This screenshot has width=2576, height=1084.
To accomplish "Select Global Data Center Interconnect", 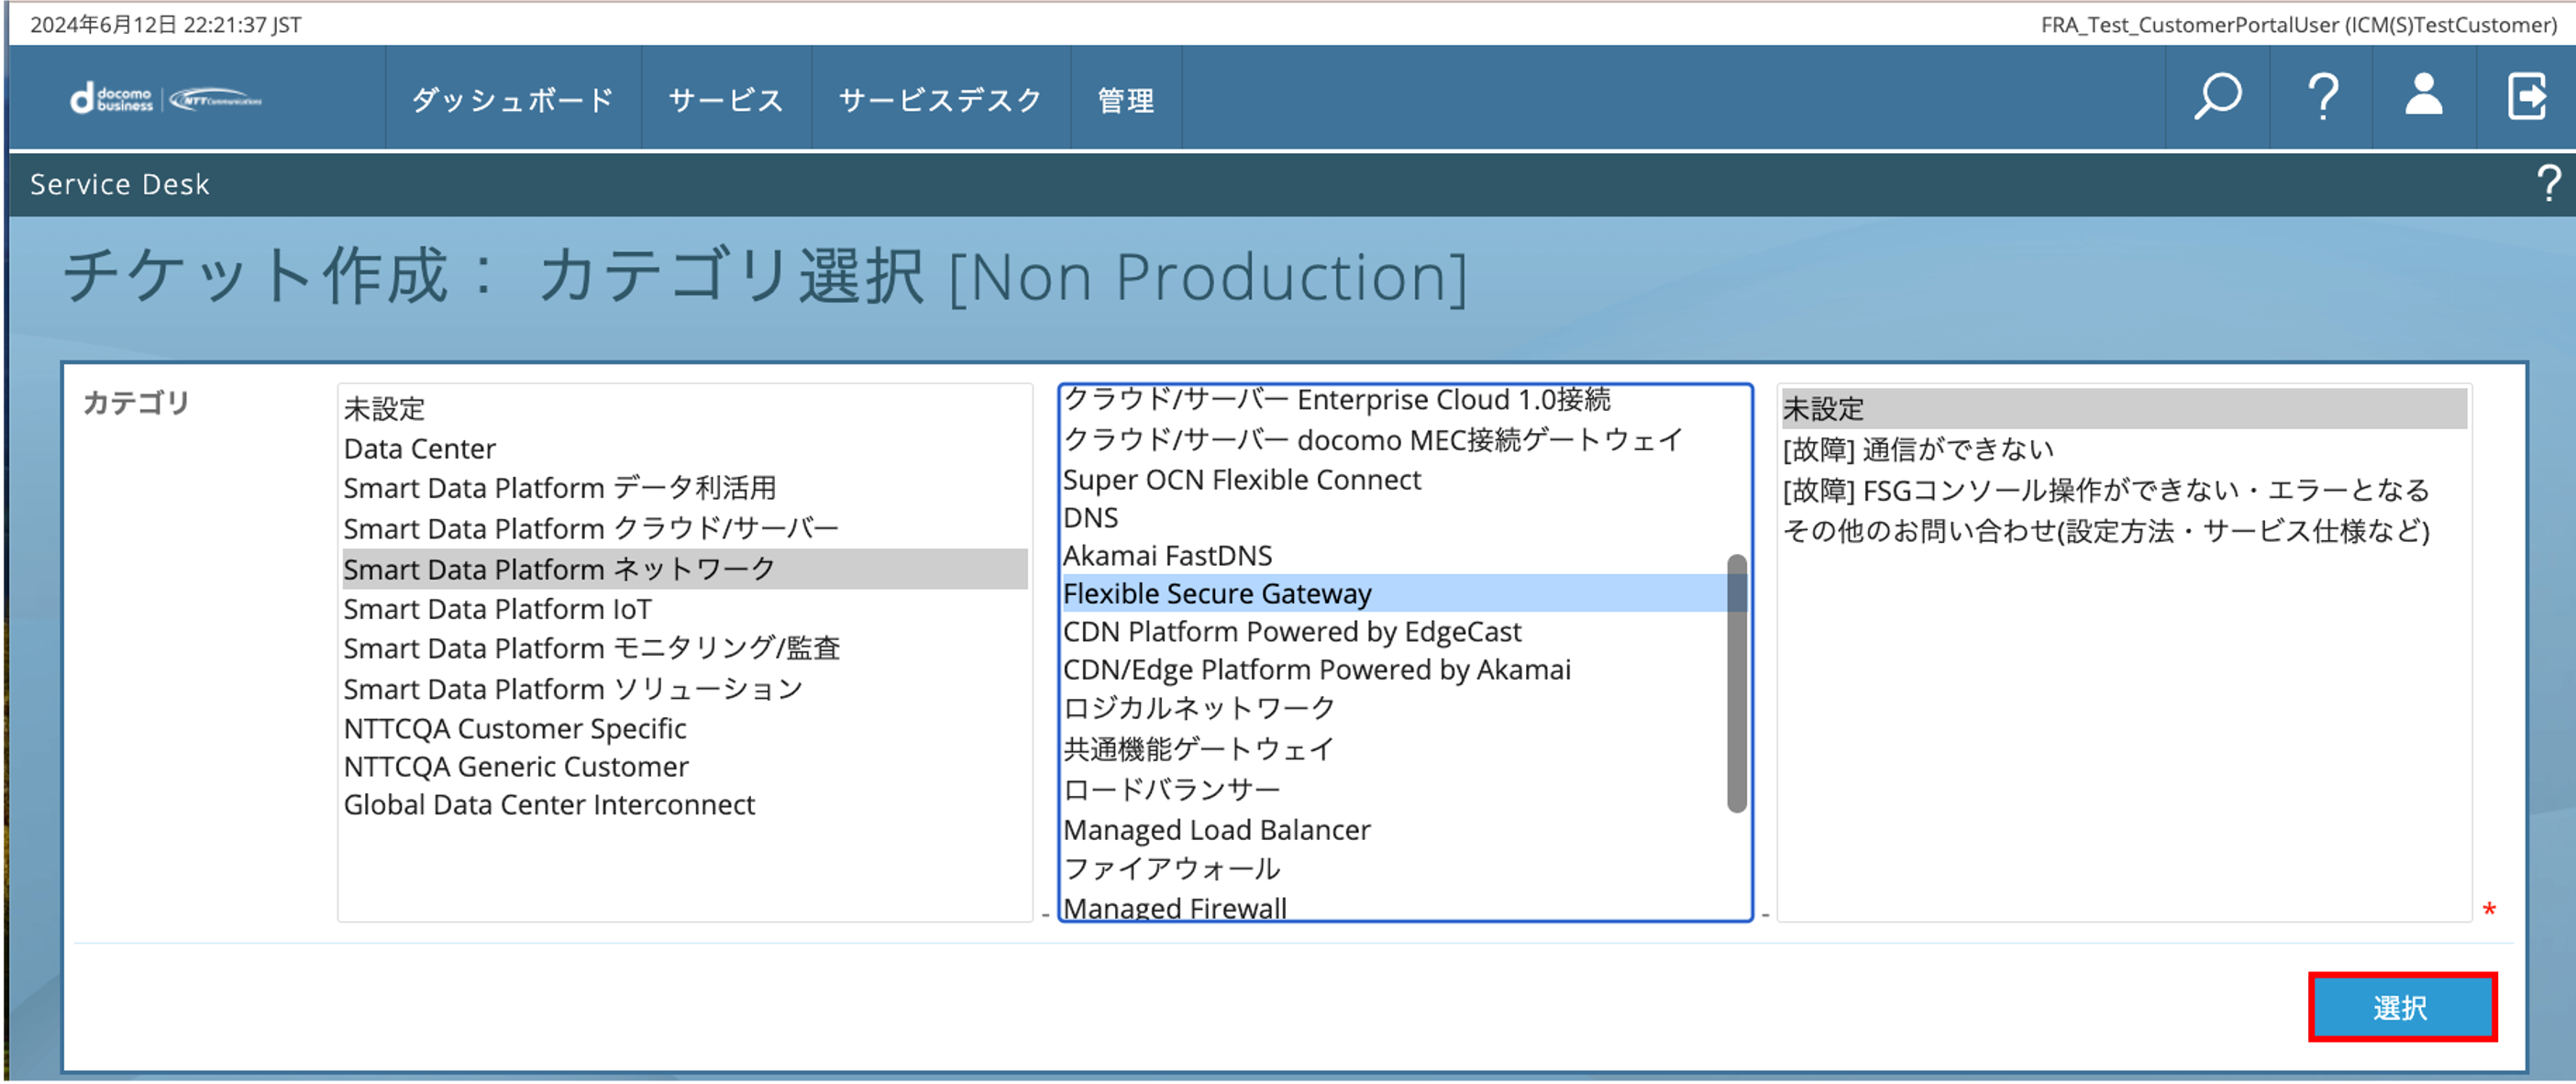I will (685, 804).
